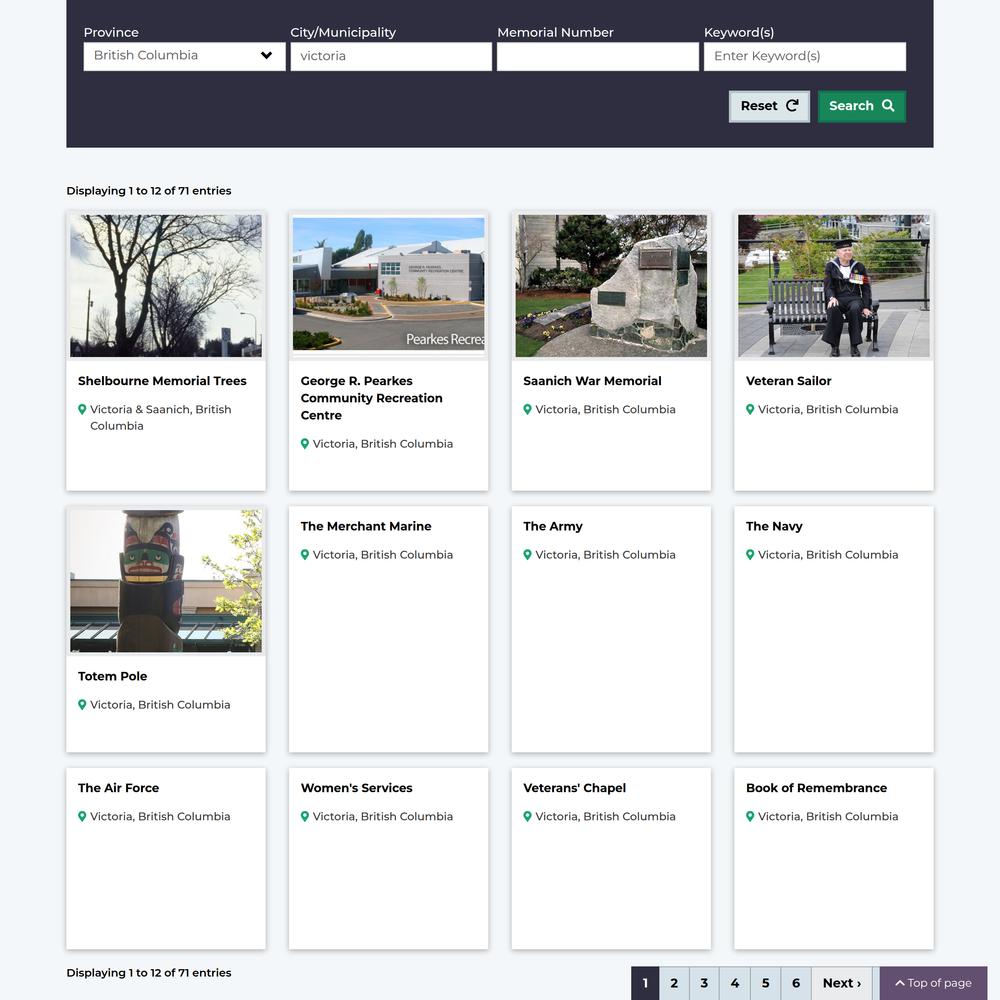This screenshot has height=1000, width=1000.
Task: Click location pin under Totem Pole
Action: tap(82, 705)
